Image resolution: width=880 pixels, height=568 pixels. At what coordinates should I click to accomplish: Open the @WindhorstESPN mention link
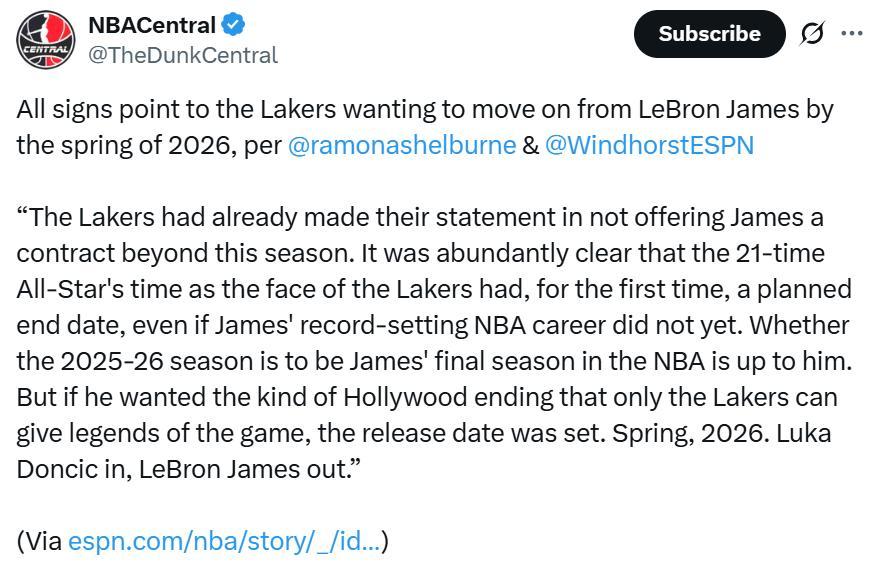649,145
